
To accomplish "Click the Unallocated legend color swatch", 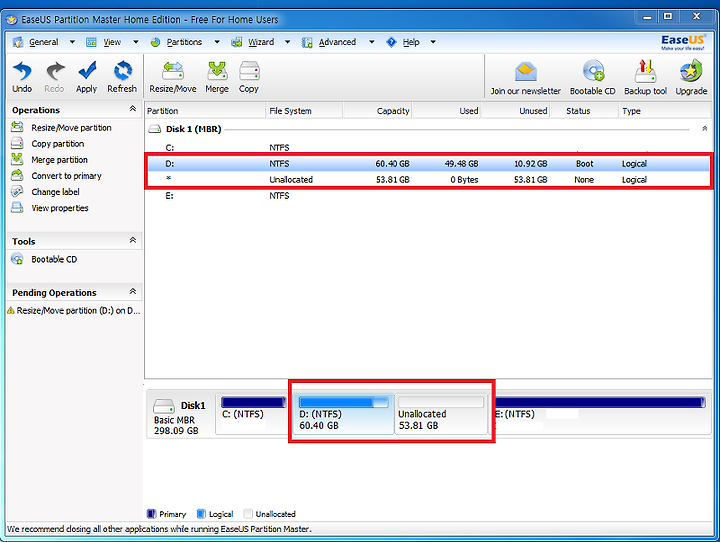I will [x=248, y=514].
